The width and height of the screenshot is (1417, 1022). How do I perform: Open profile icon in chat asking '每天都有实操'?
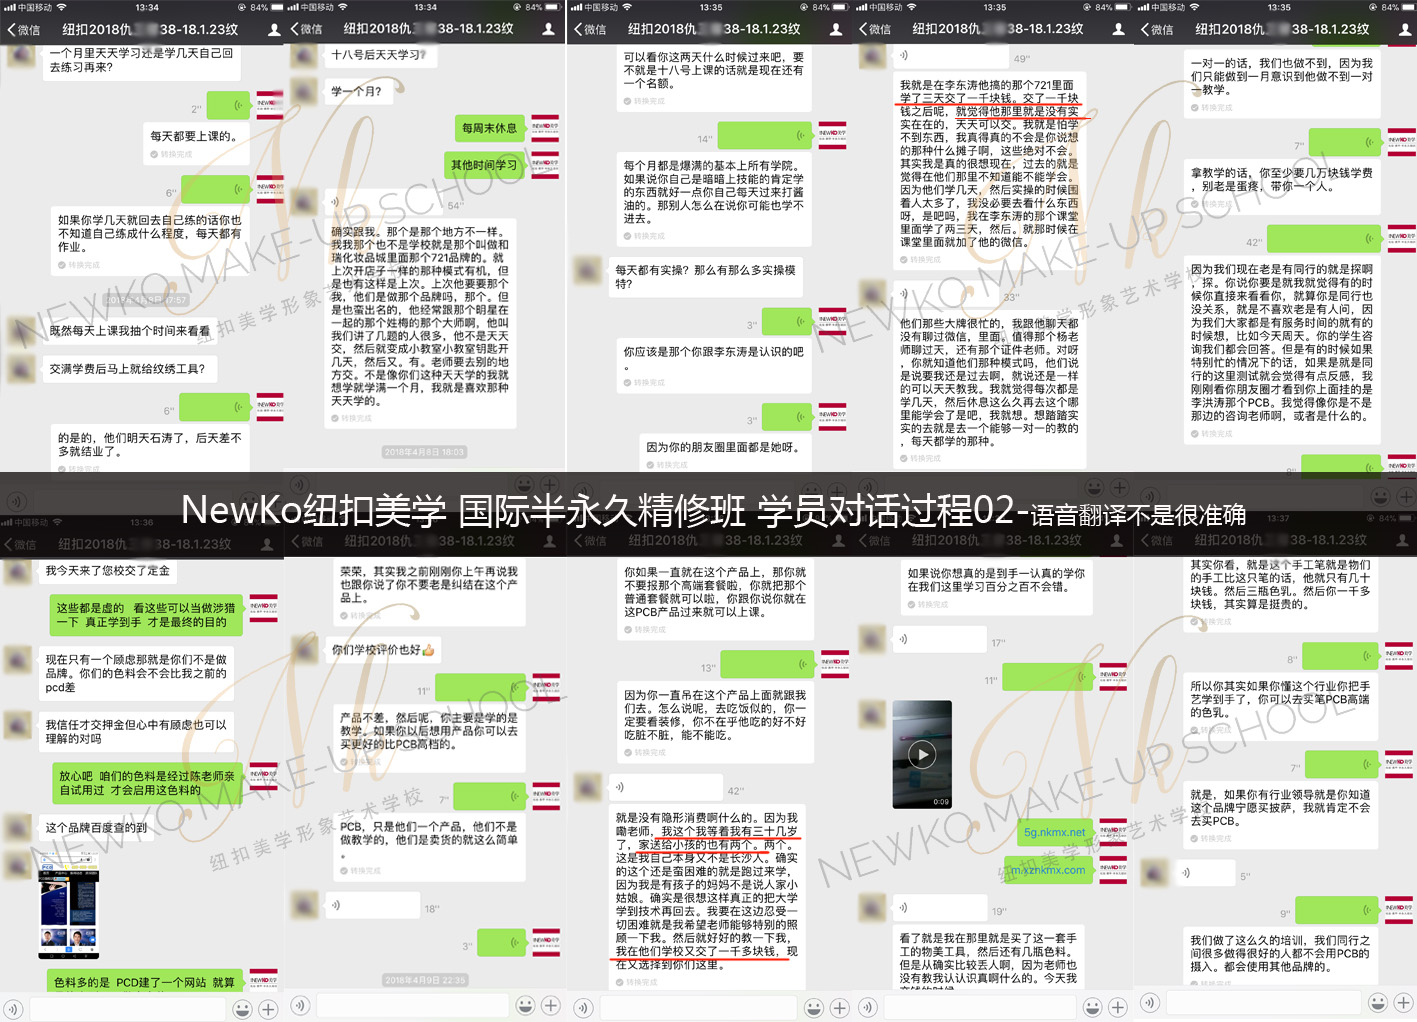(836, 30)
